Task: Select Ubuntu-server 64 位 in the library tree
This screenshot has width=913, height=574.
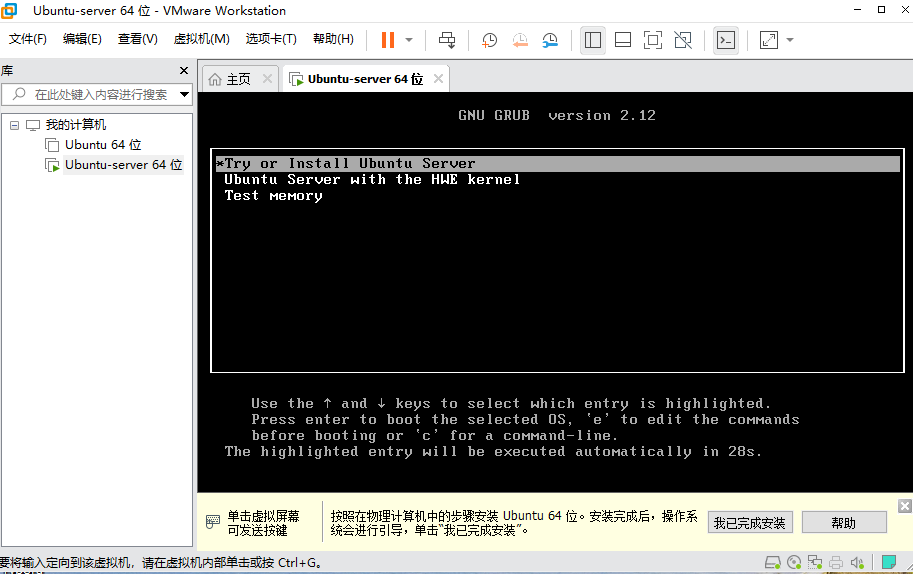Action: click(x=123, y=165)
